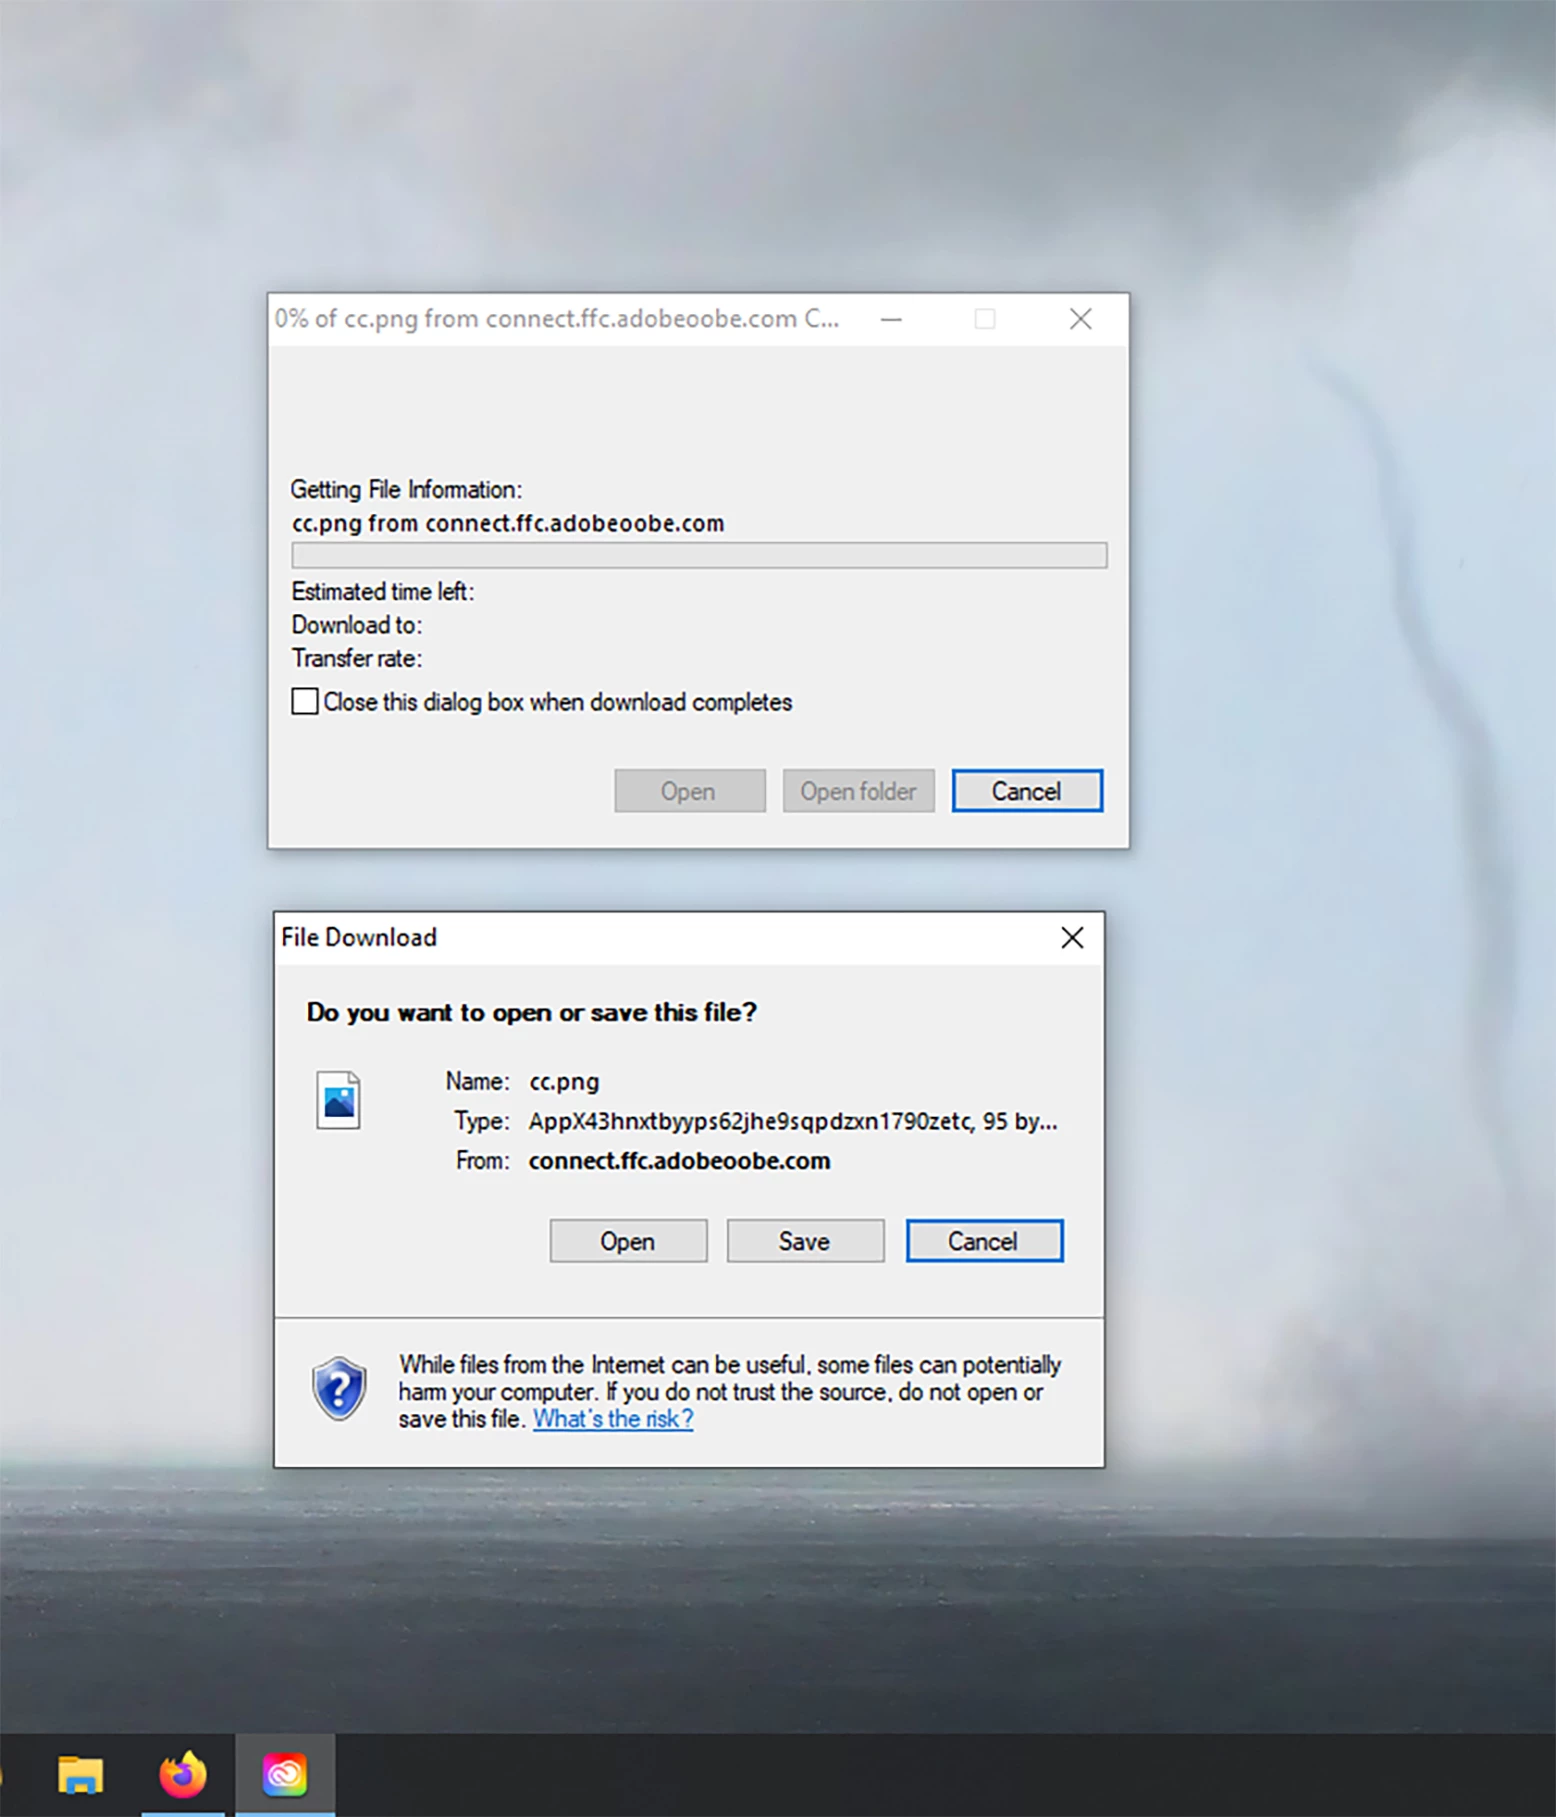Click the File Download title bar text

tap(359, 937)
